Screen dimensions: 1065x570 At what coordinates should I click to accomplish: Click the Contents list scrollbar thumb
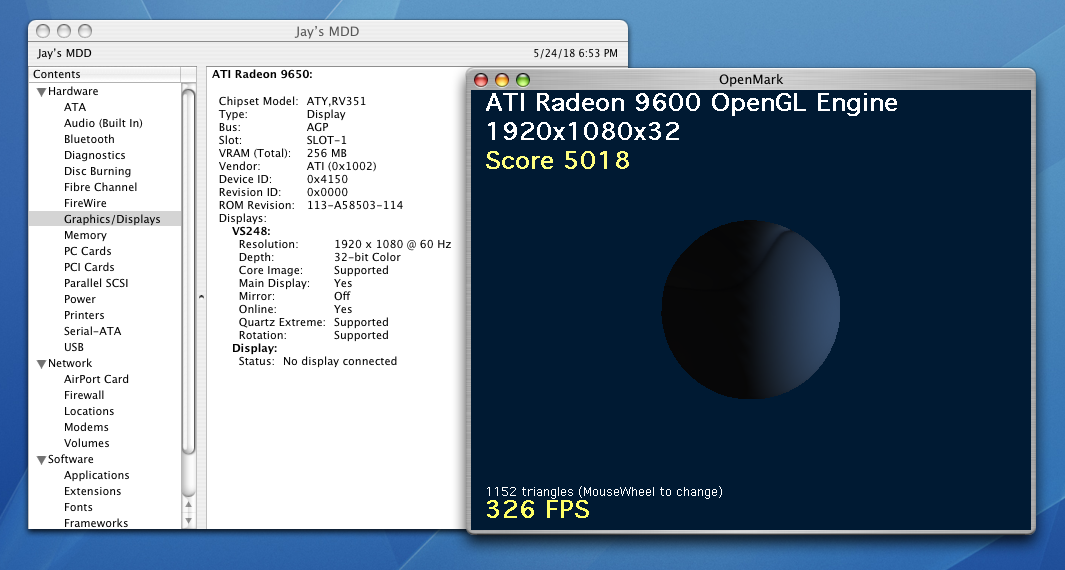tap(188, 290)
